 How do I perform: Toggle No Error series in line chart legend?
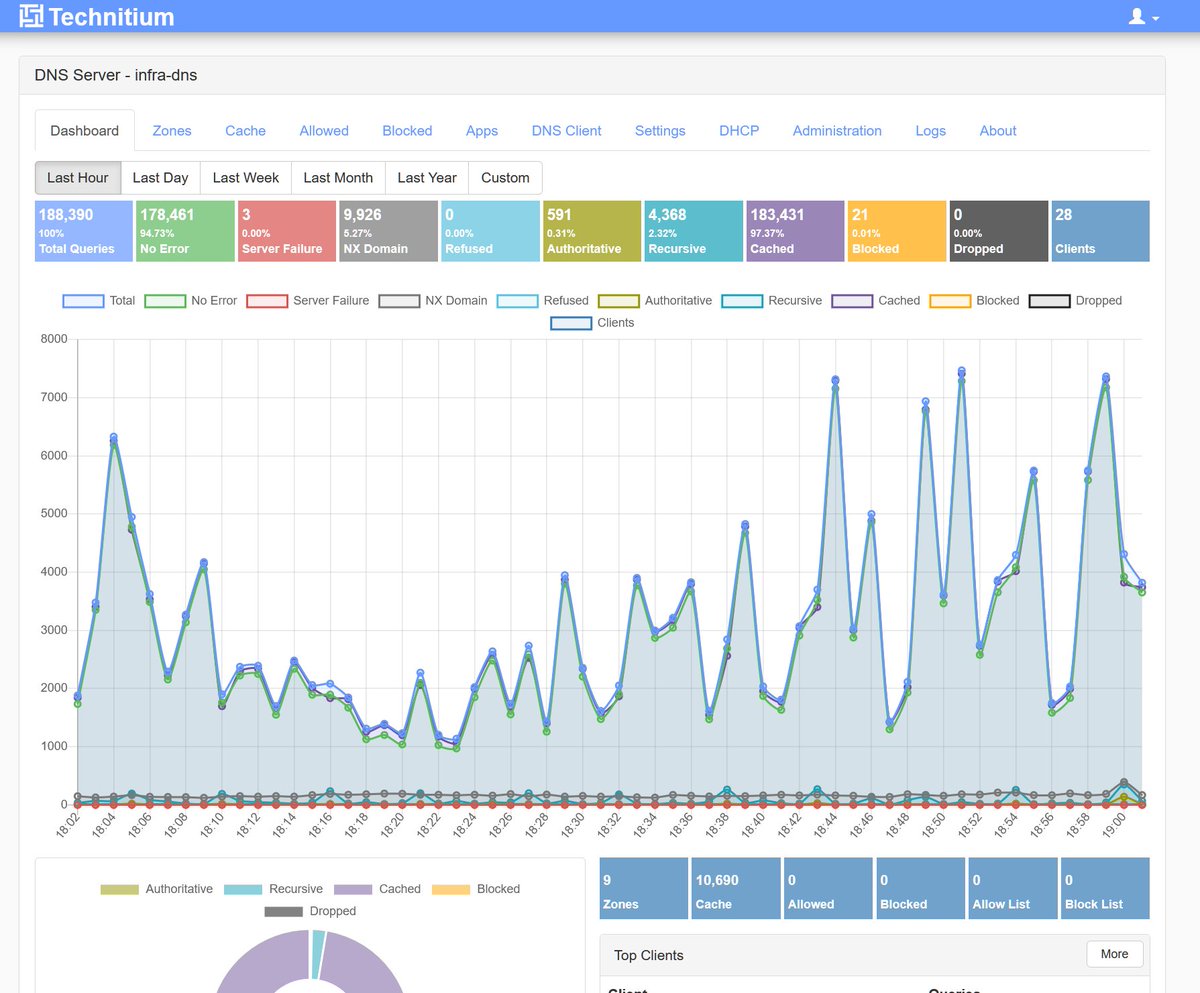(191, 300)
